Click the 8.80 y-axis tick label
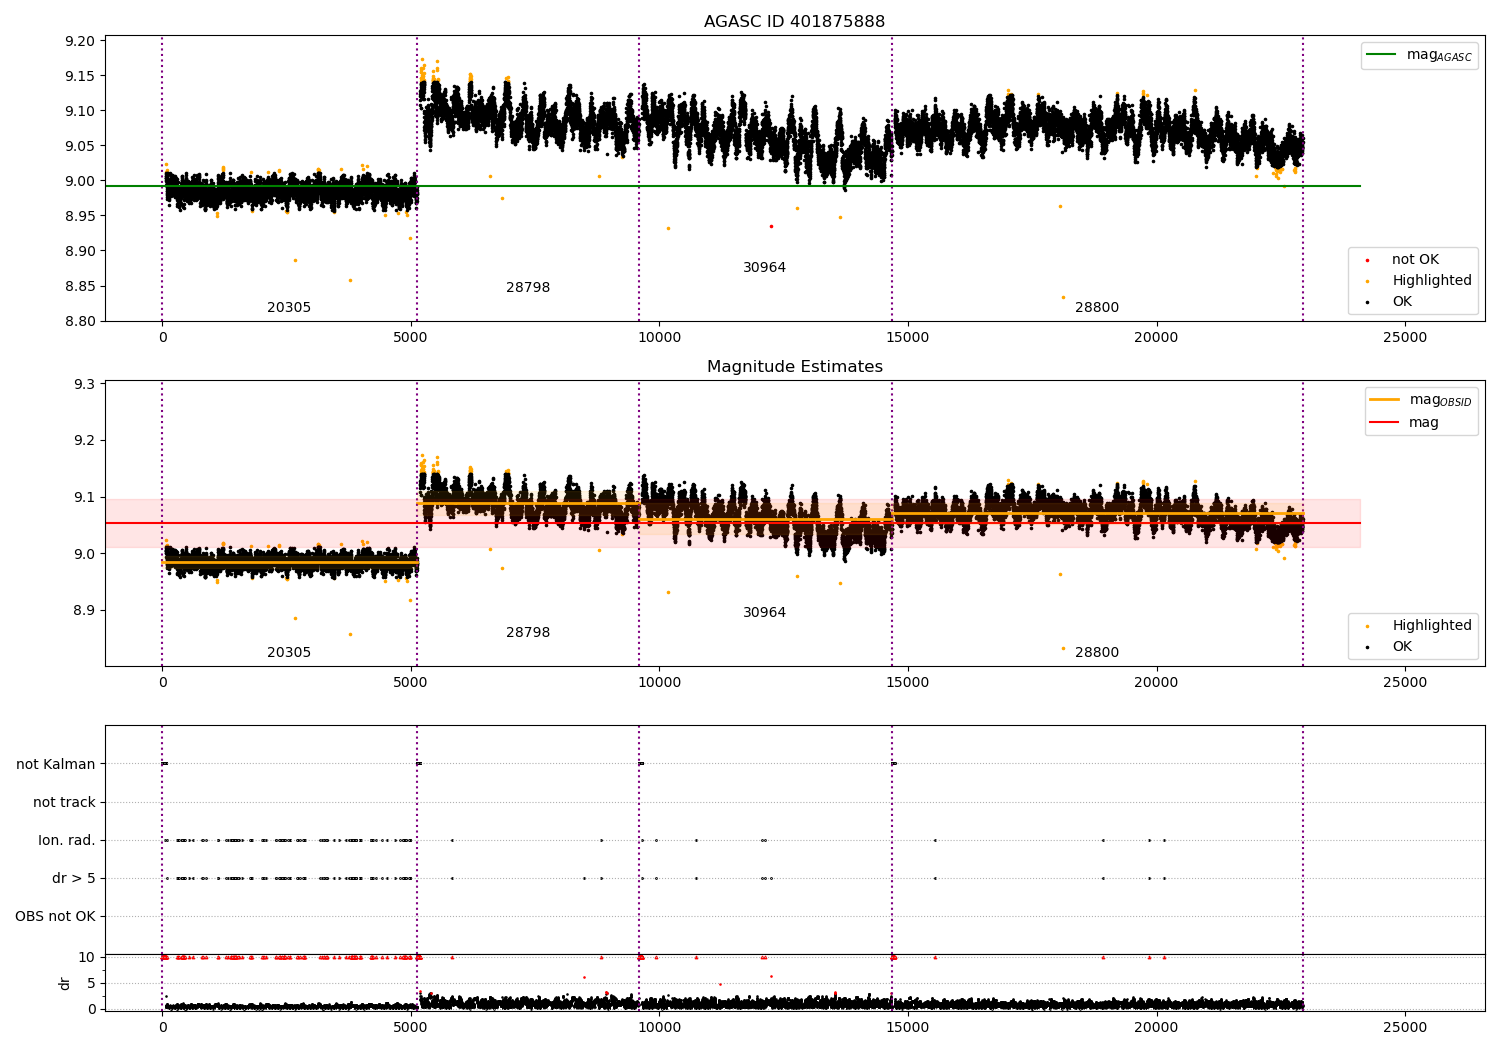 coord(80,322)
